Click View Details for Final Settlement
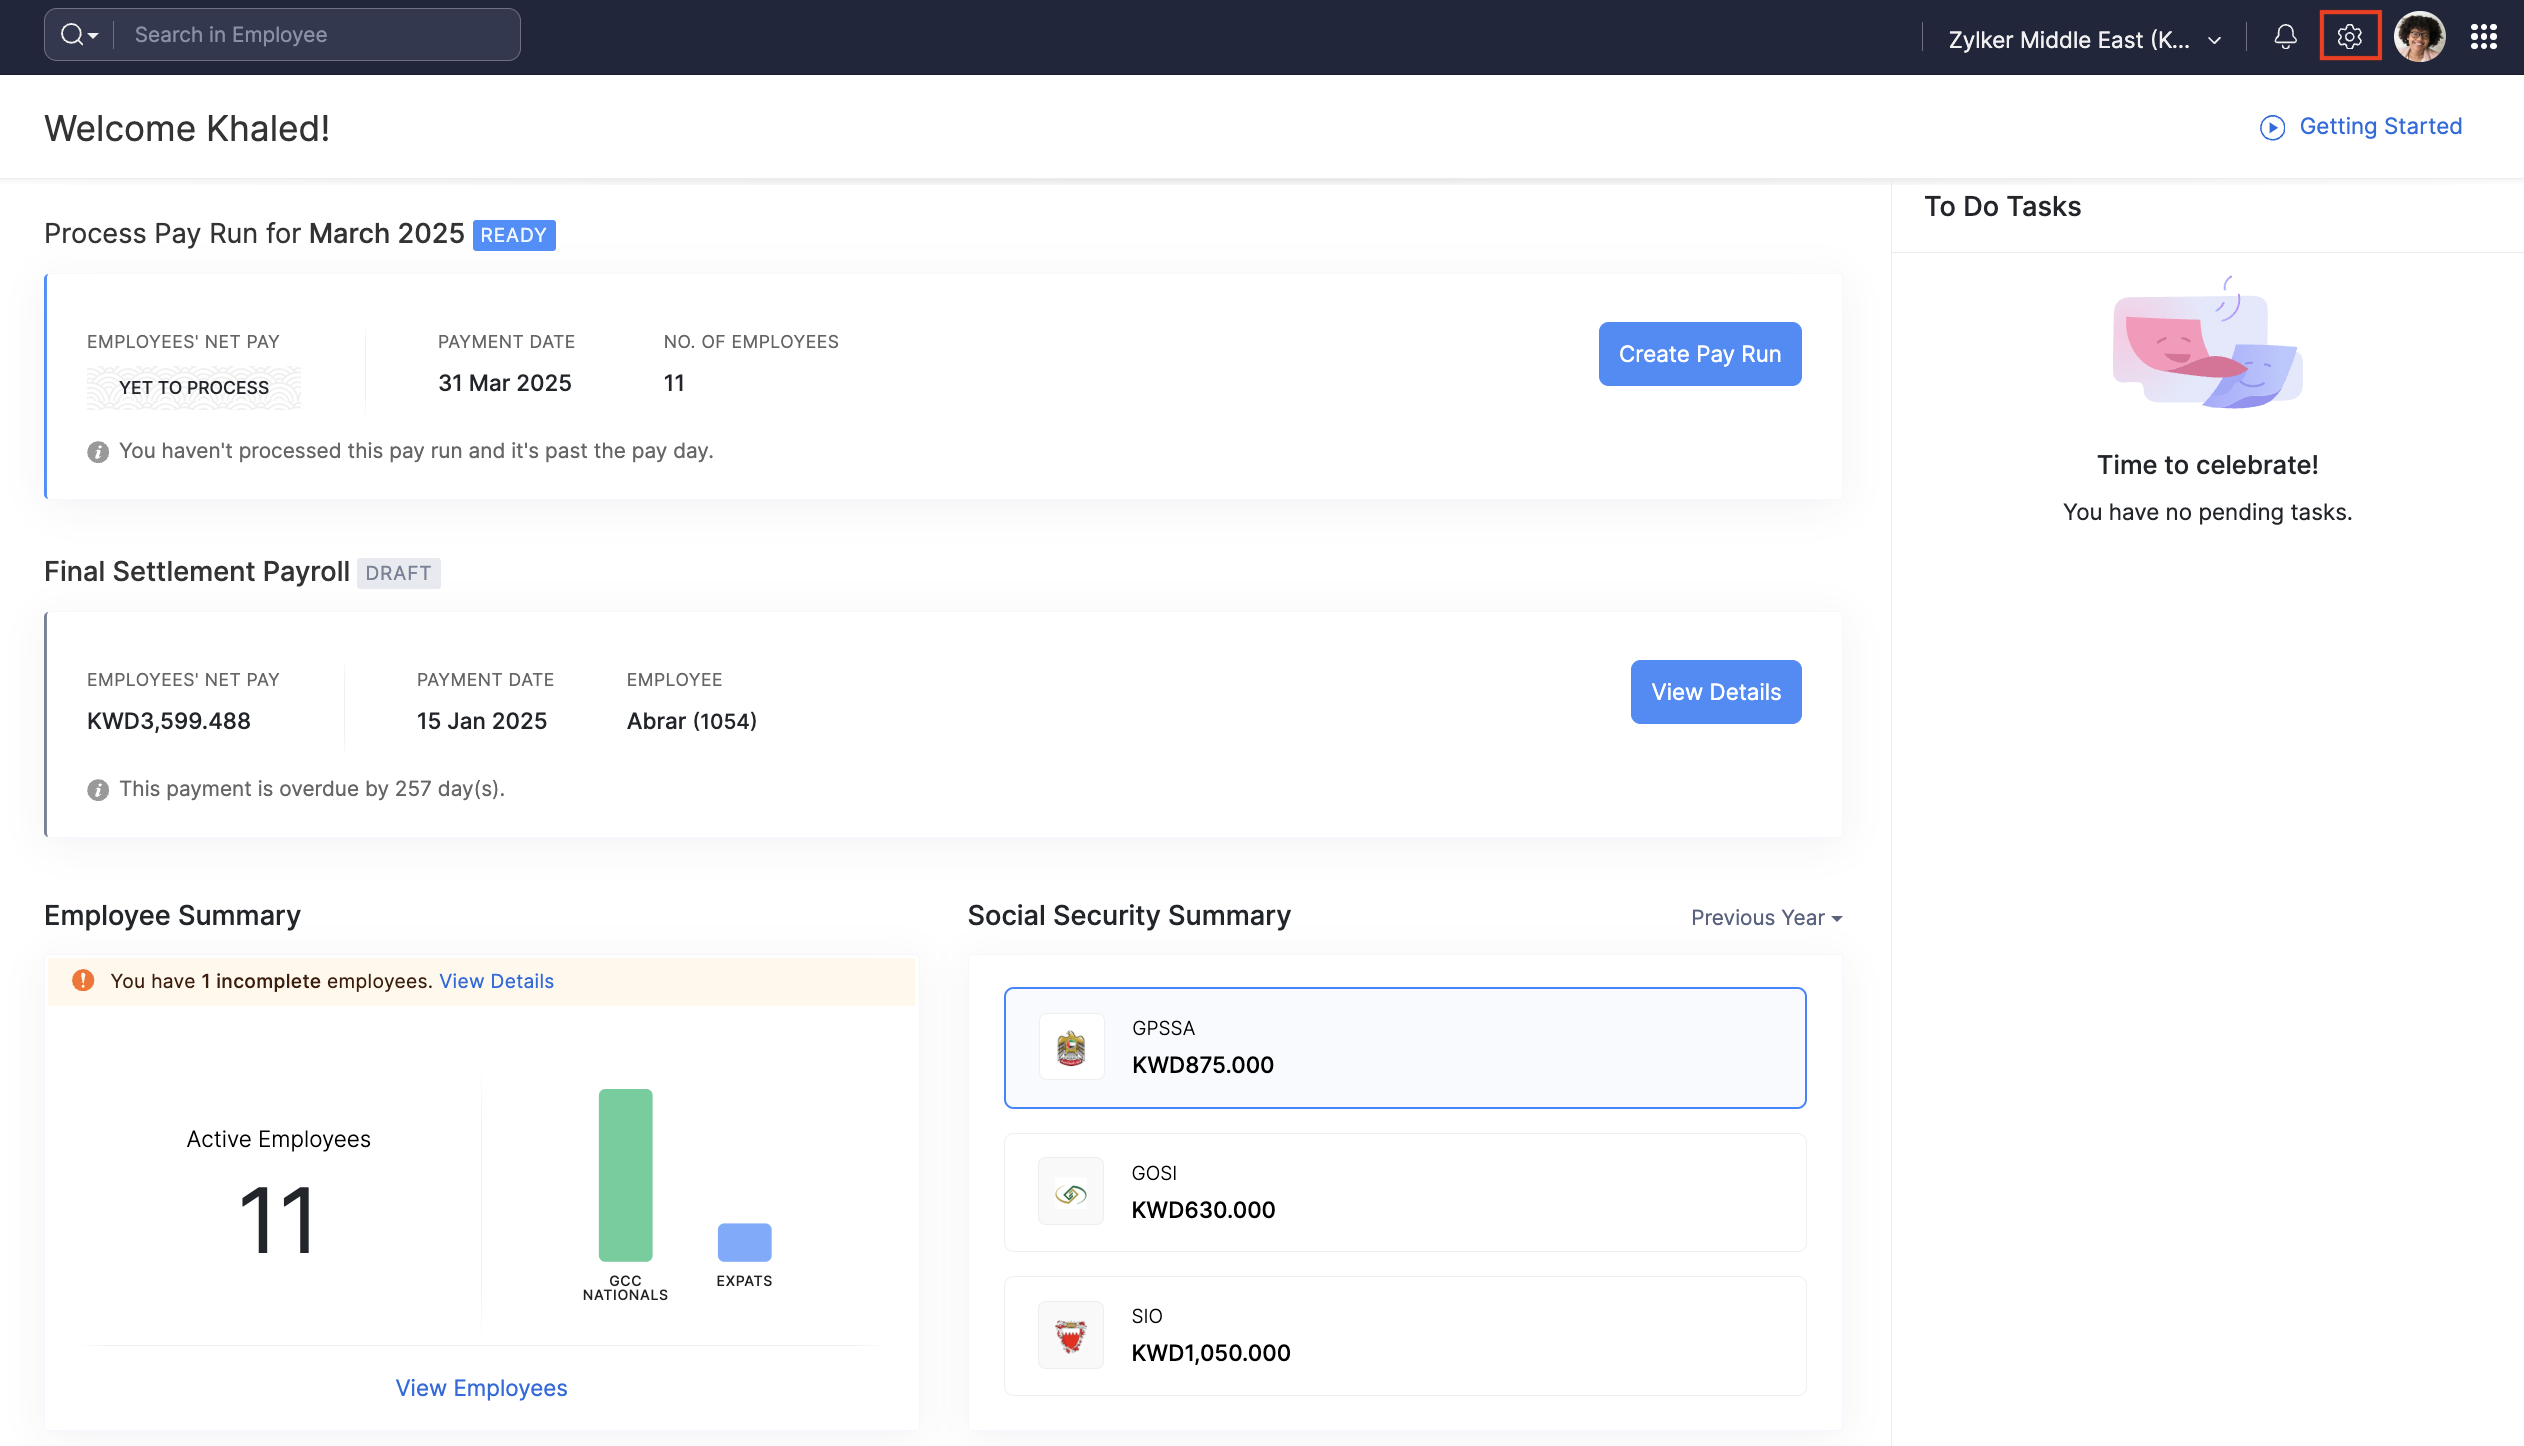Screen dimensions: 2524x1446 [1715, 692]
